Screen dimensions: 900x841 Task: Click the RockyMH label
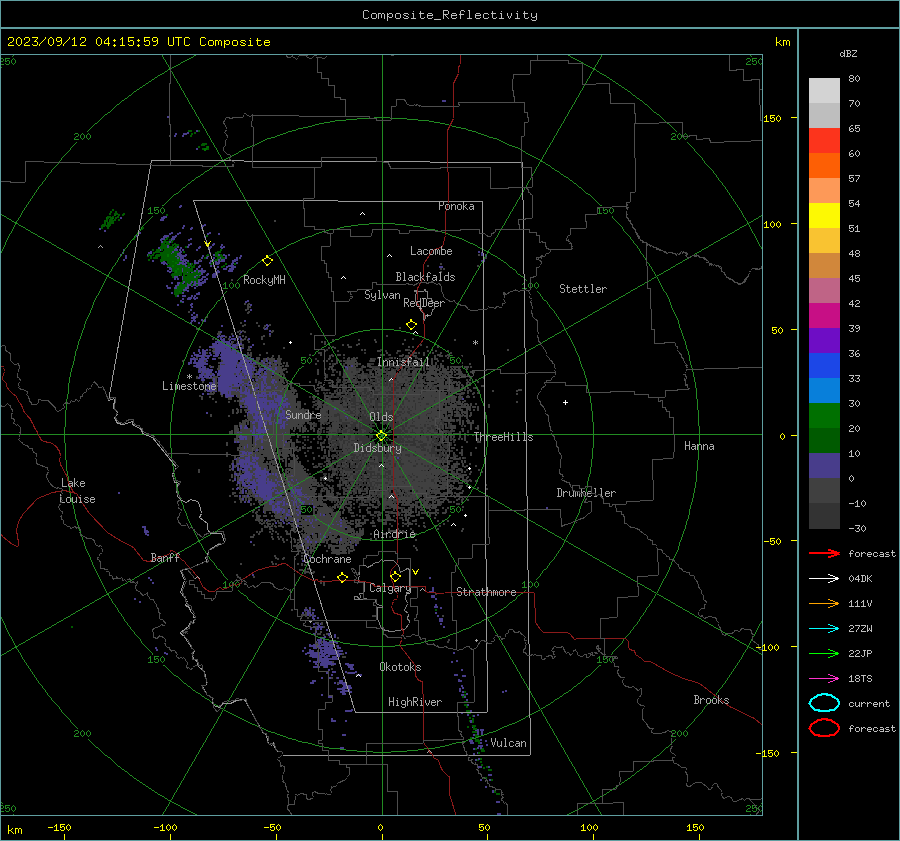click(264, 280)
